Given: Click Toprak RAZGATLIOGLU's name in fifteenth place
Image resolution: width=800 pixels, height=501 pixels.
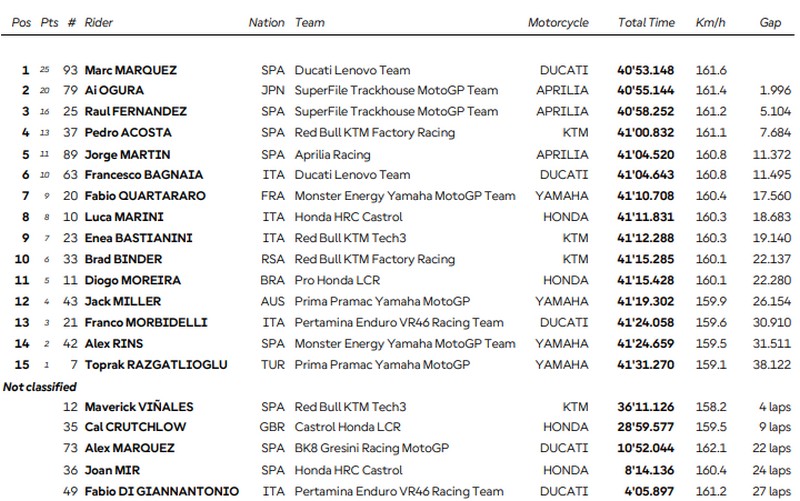Looking at the screenshot, I should [x=156, y=365].
